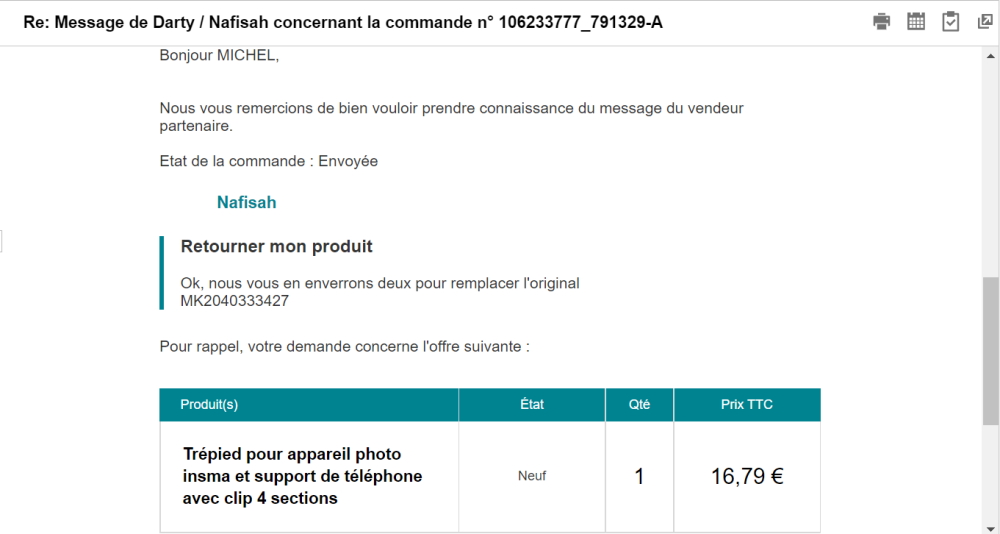1000x534 pixels.
Task: Click the 'Prix TTC' column header
Action: 747,405
